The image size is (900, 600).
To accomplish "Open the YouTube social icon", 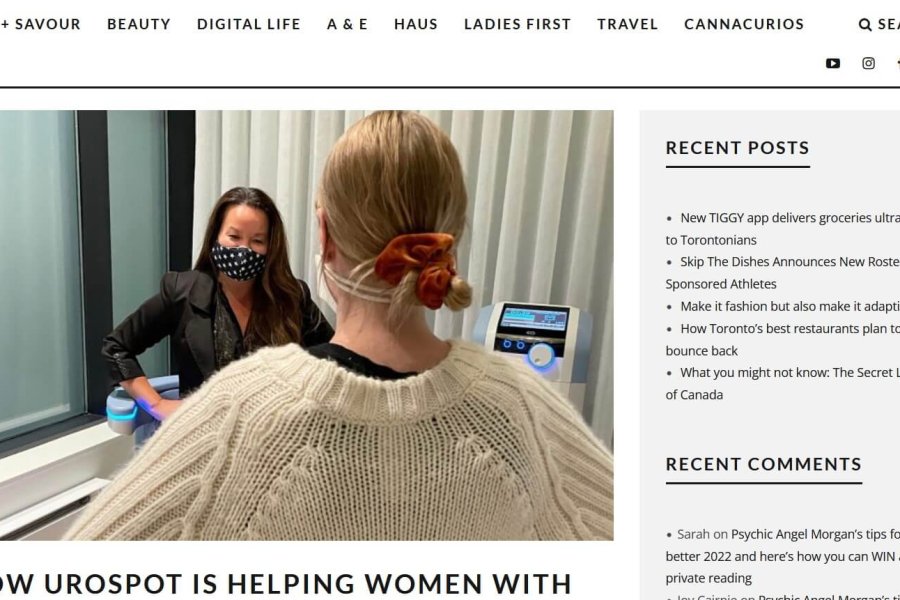I will pos(833,63).
